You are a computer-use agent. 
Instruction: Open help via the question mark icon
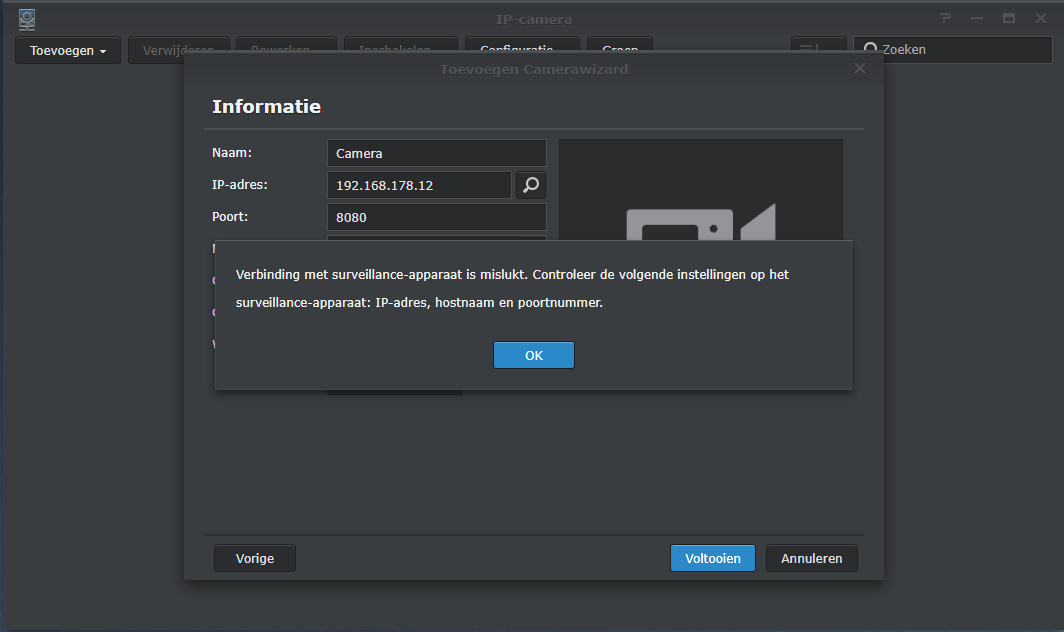coord(945,18)
